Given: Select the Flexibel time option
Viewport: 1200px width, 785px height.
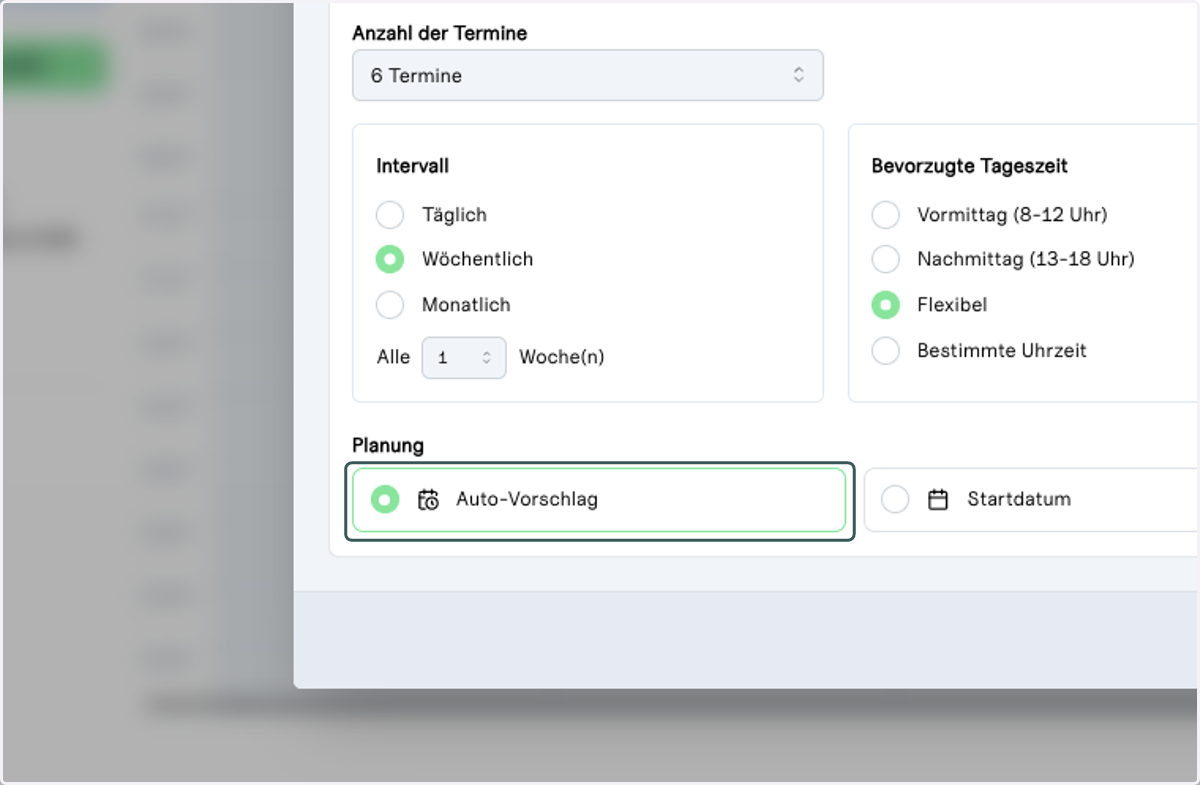Looking at the screenshot, I should [x=885, y=305].
